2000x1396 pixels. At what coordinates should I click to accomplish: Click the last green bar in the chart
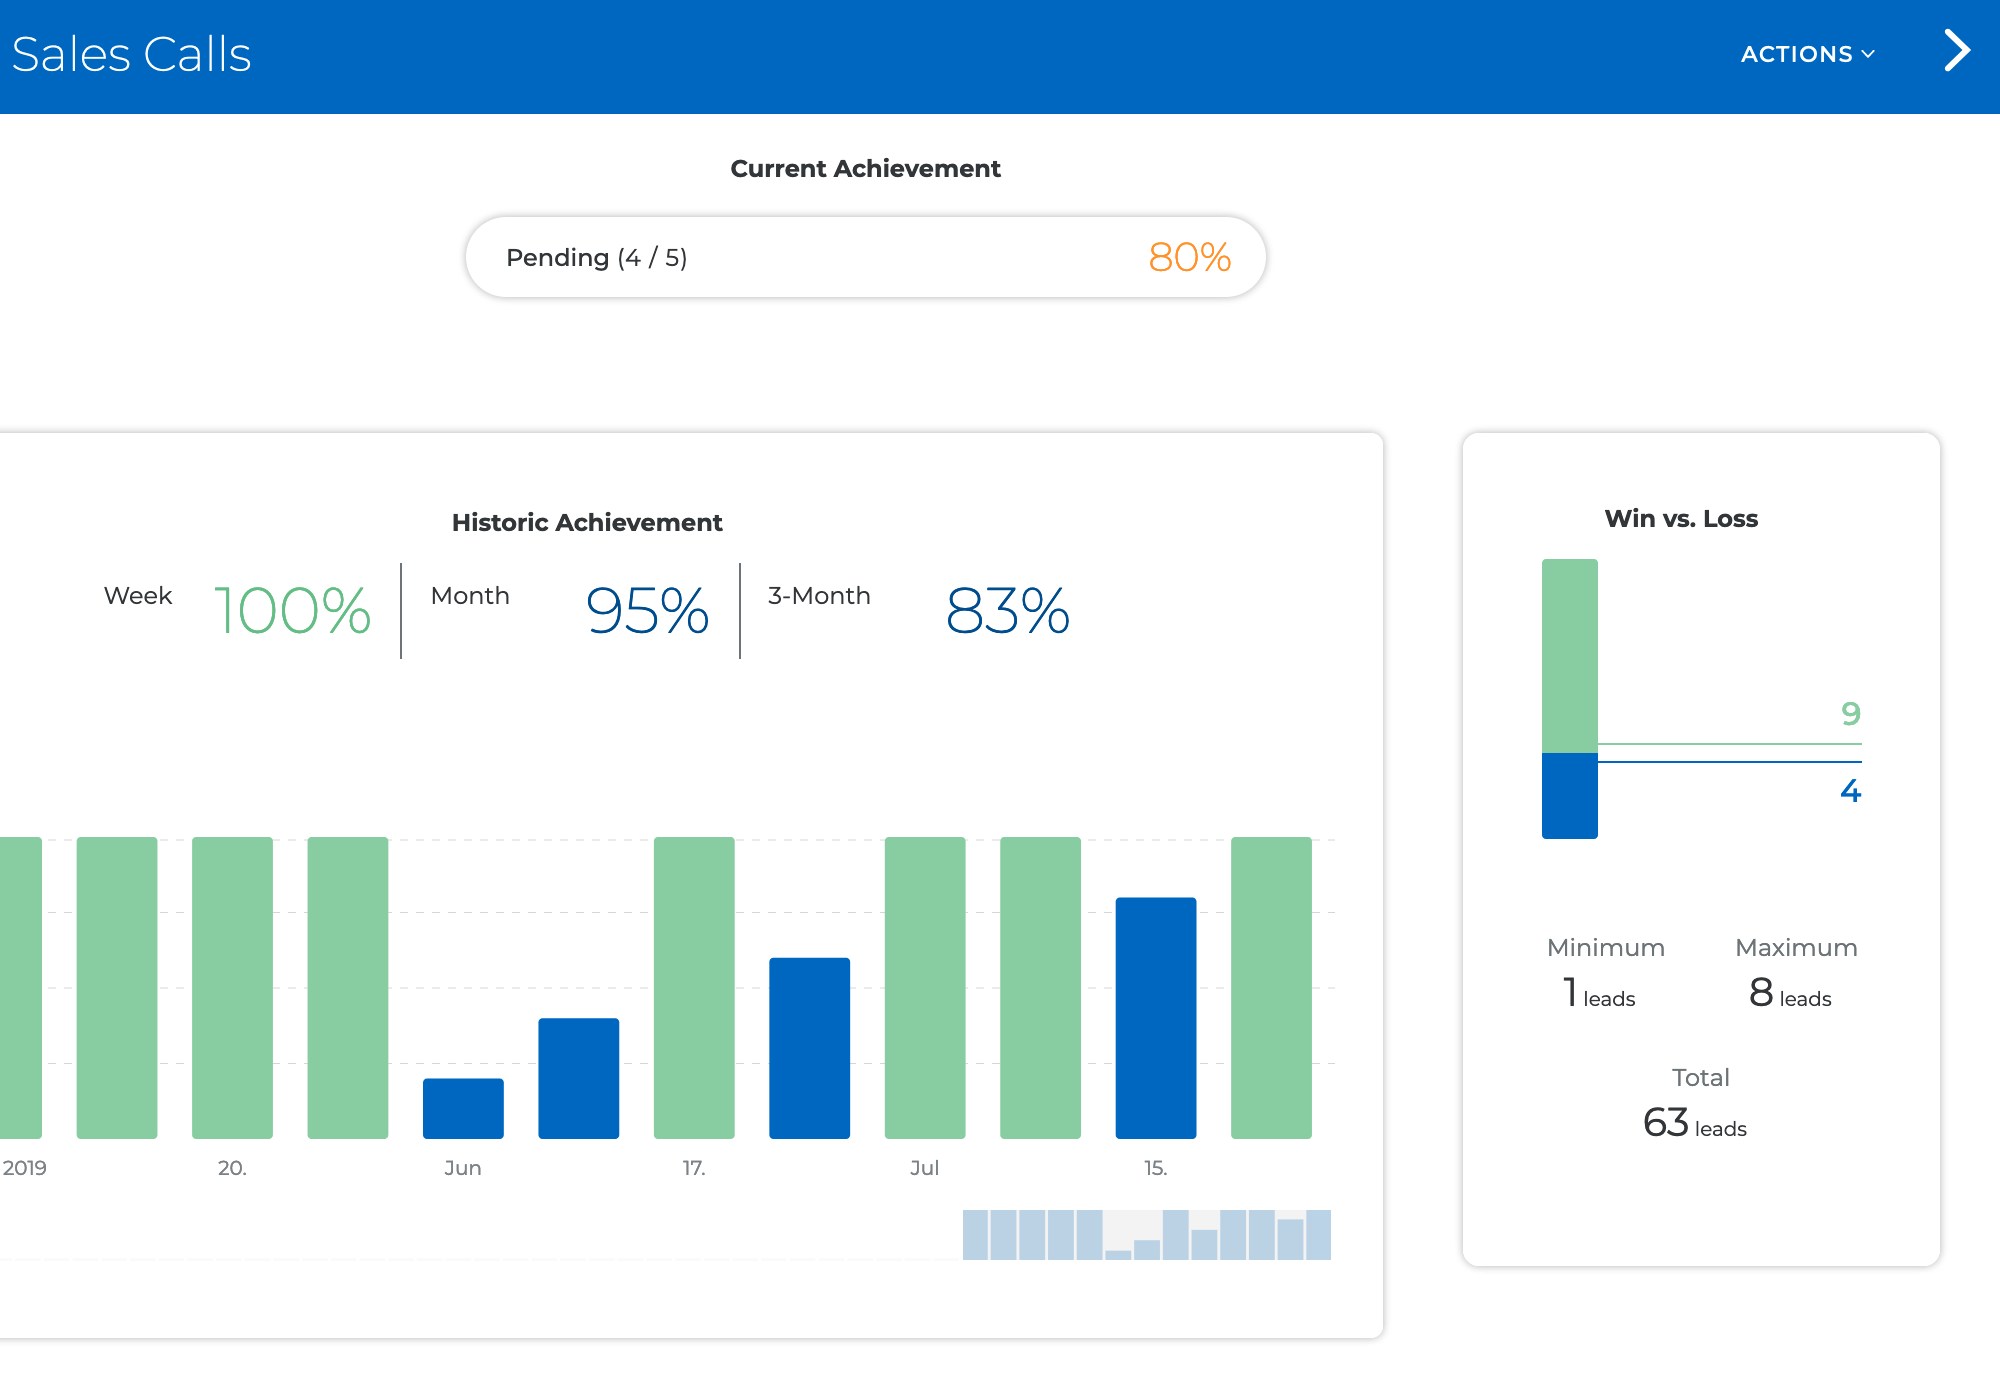[1271, 987]
